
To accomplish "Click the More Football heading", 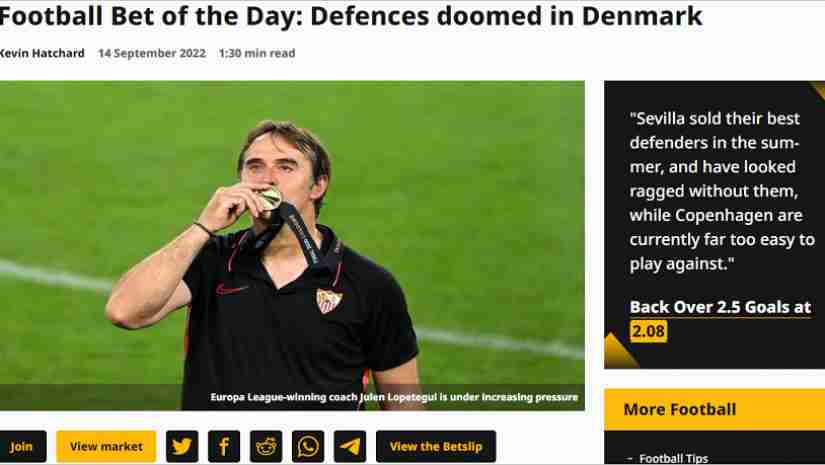I will coord(680,409).
